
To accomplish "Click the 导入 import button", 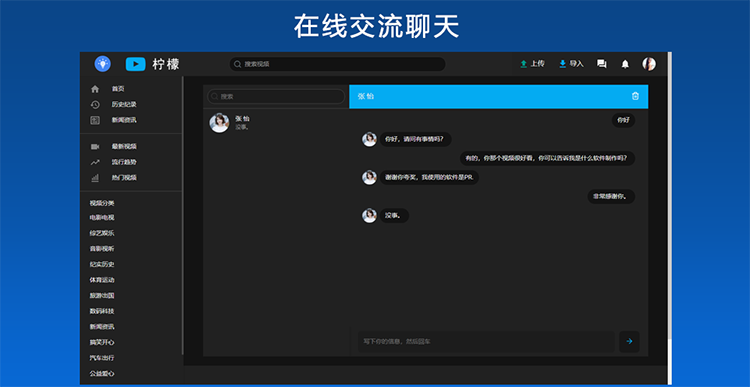I will tap(572, 64).
